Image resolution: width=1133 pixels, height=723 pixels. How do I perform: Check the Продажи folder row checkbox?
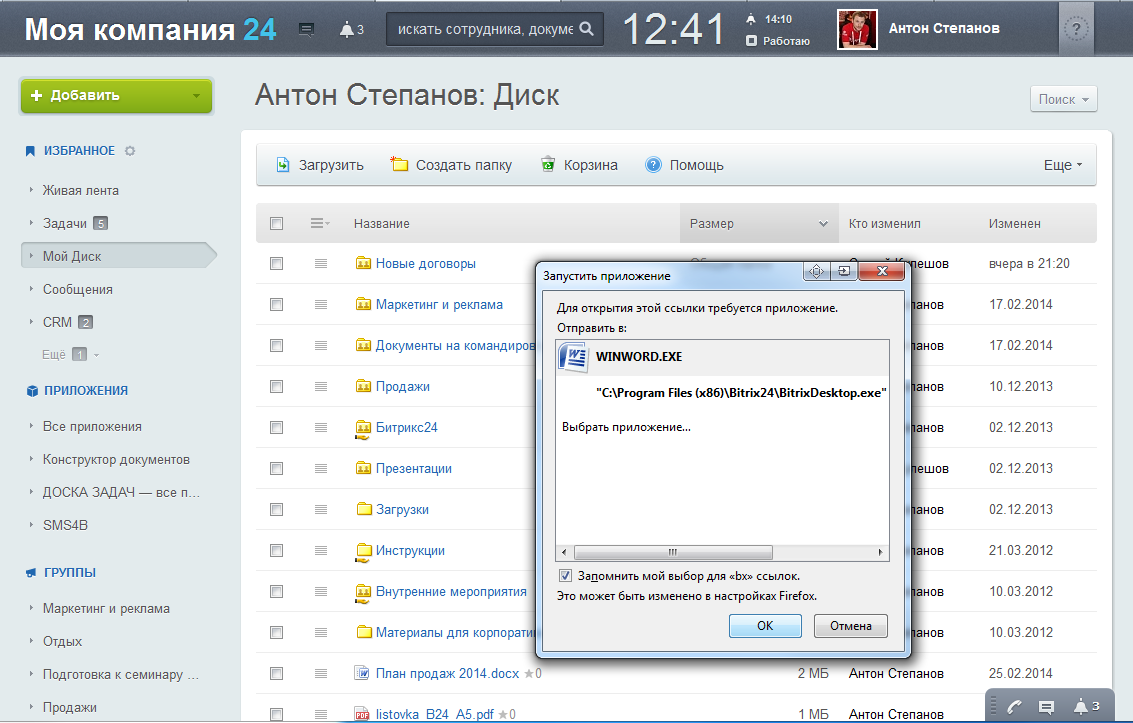[276, 386]
